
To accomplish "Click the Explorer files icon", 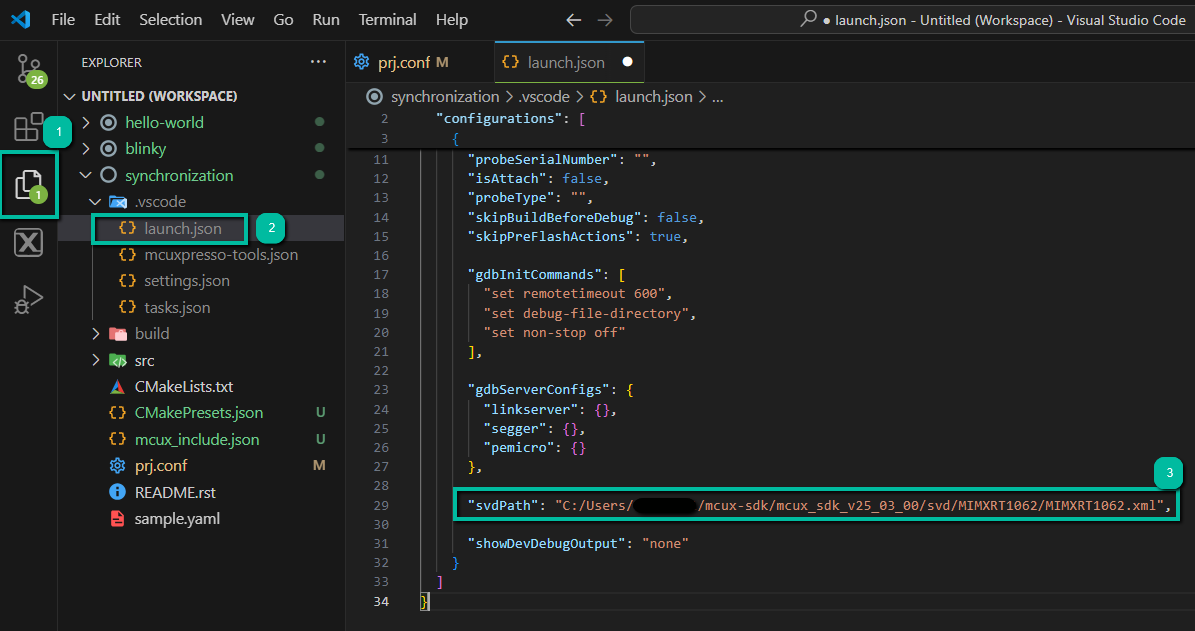I will pos(28,183).
